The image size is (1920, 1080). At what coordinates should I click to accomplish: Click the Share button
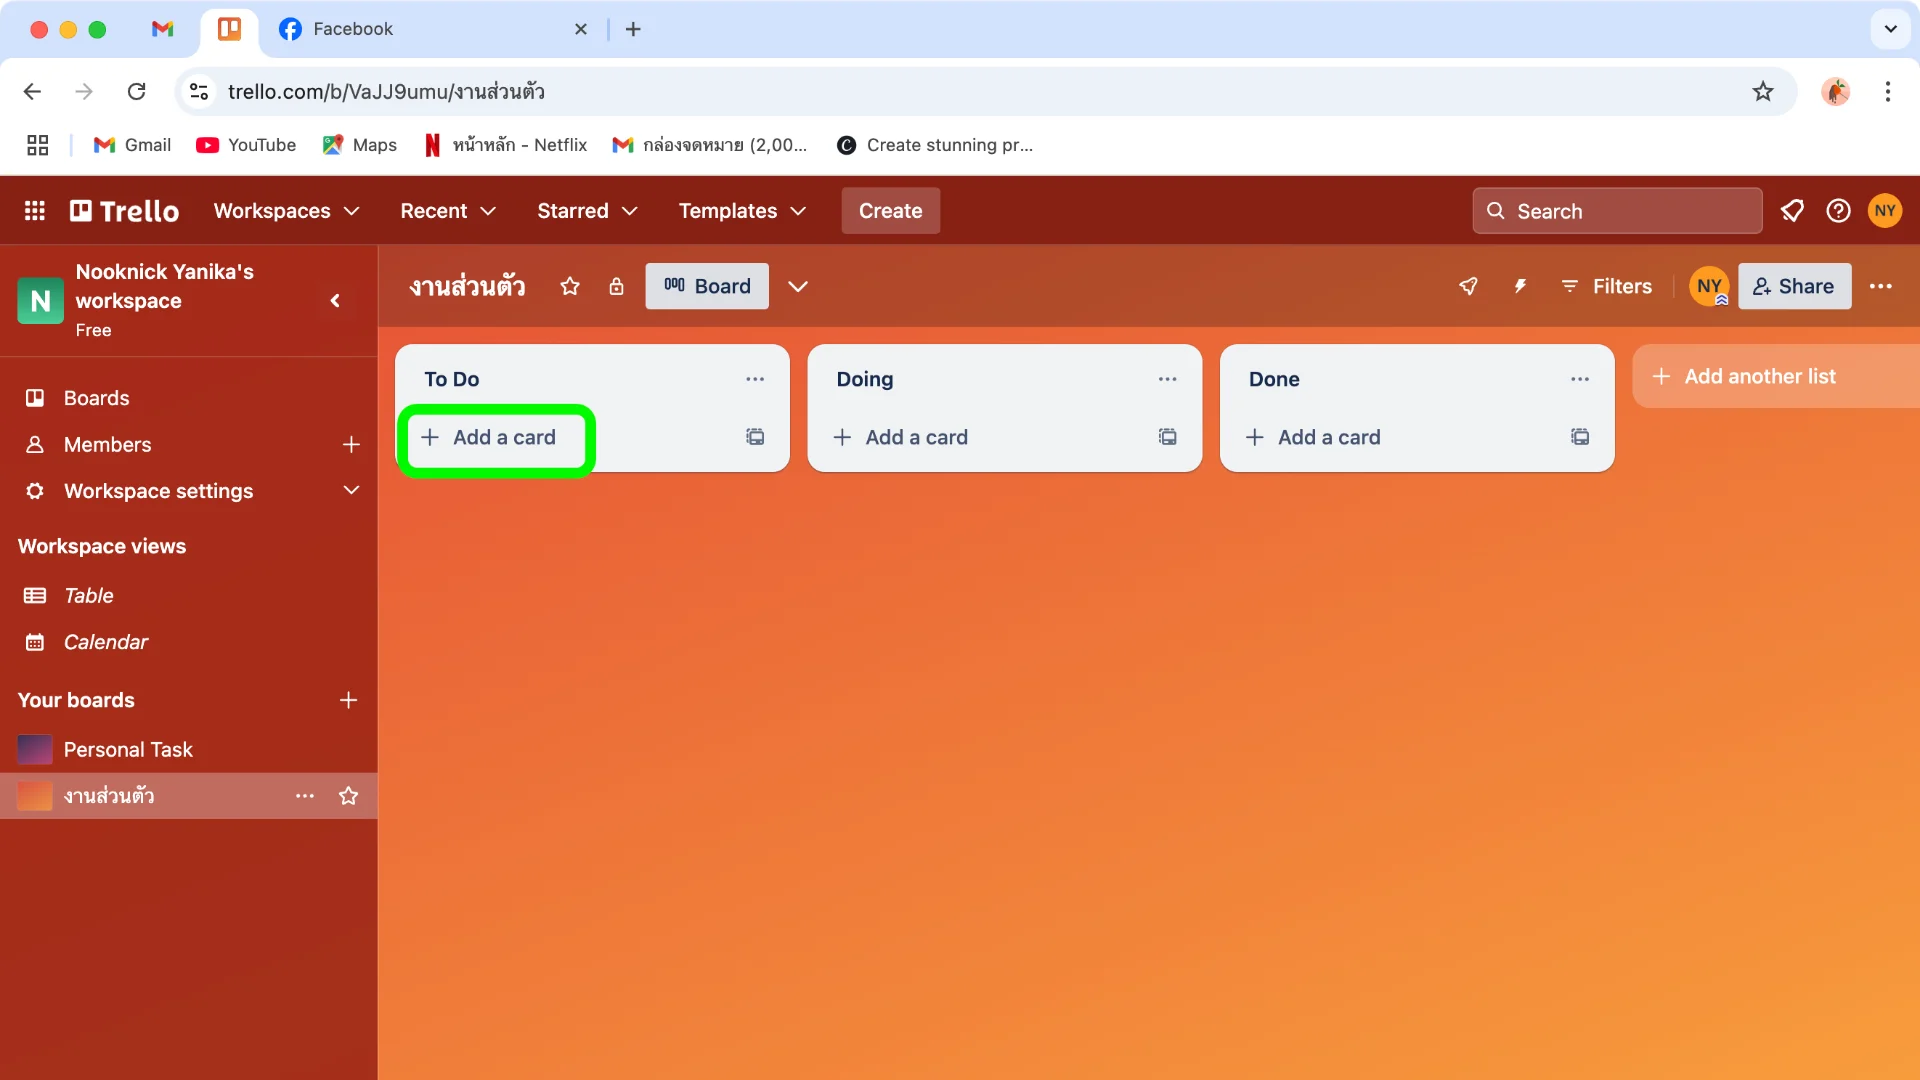coord(1794,286)
